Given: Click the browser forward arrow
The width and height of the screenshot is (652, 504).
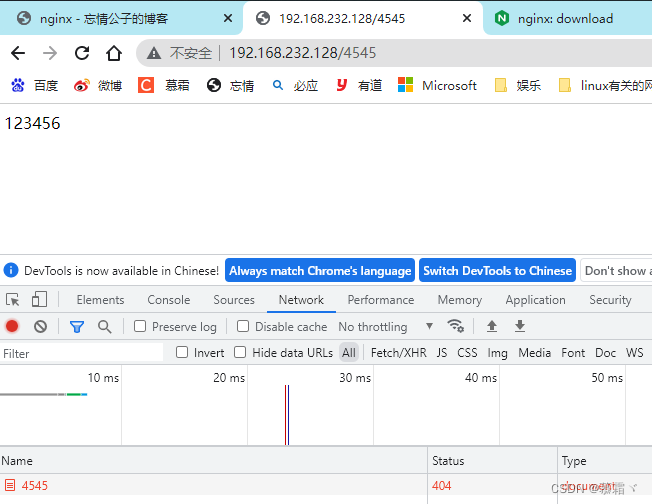Looking at the screenshot, I should [x=50, y=53].
